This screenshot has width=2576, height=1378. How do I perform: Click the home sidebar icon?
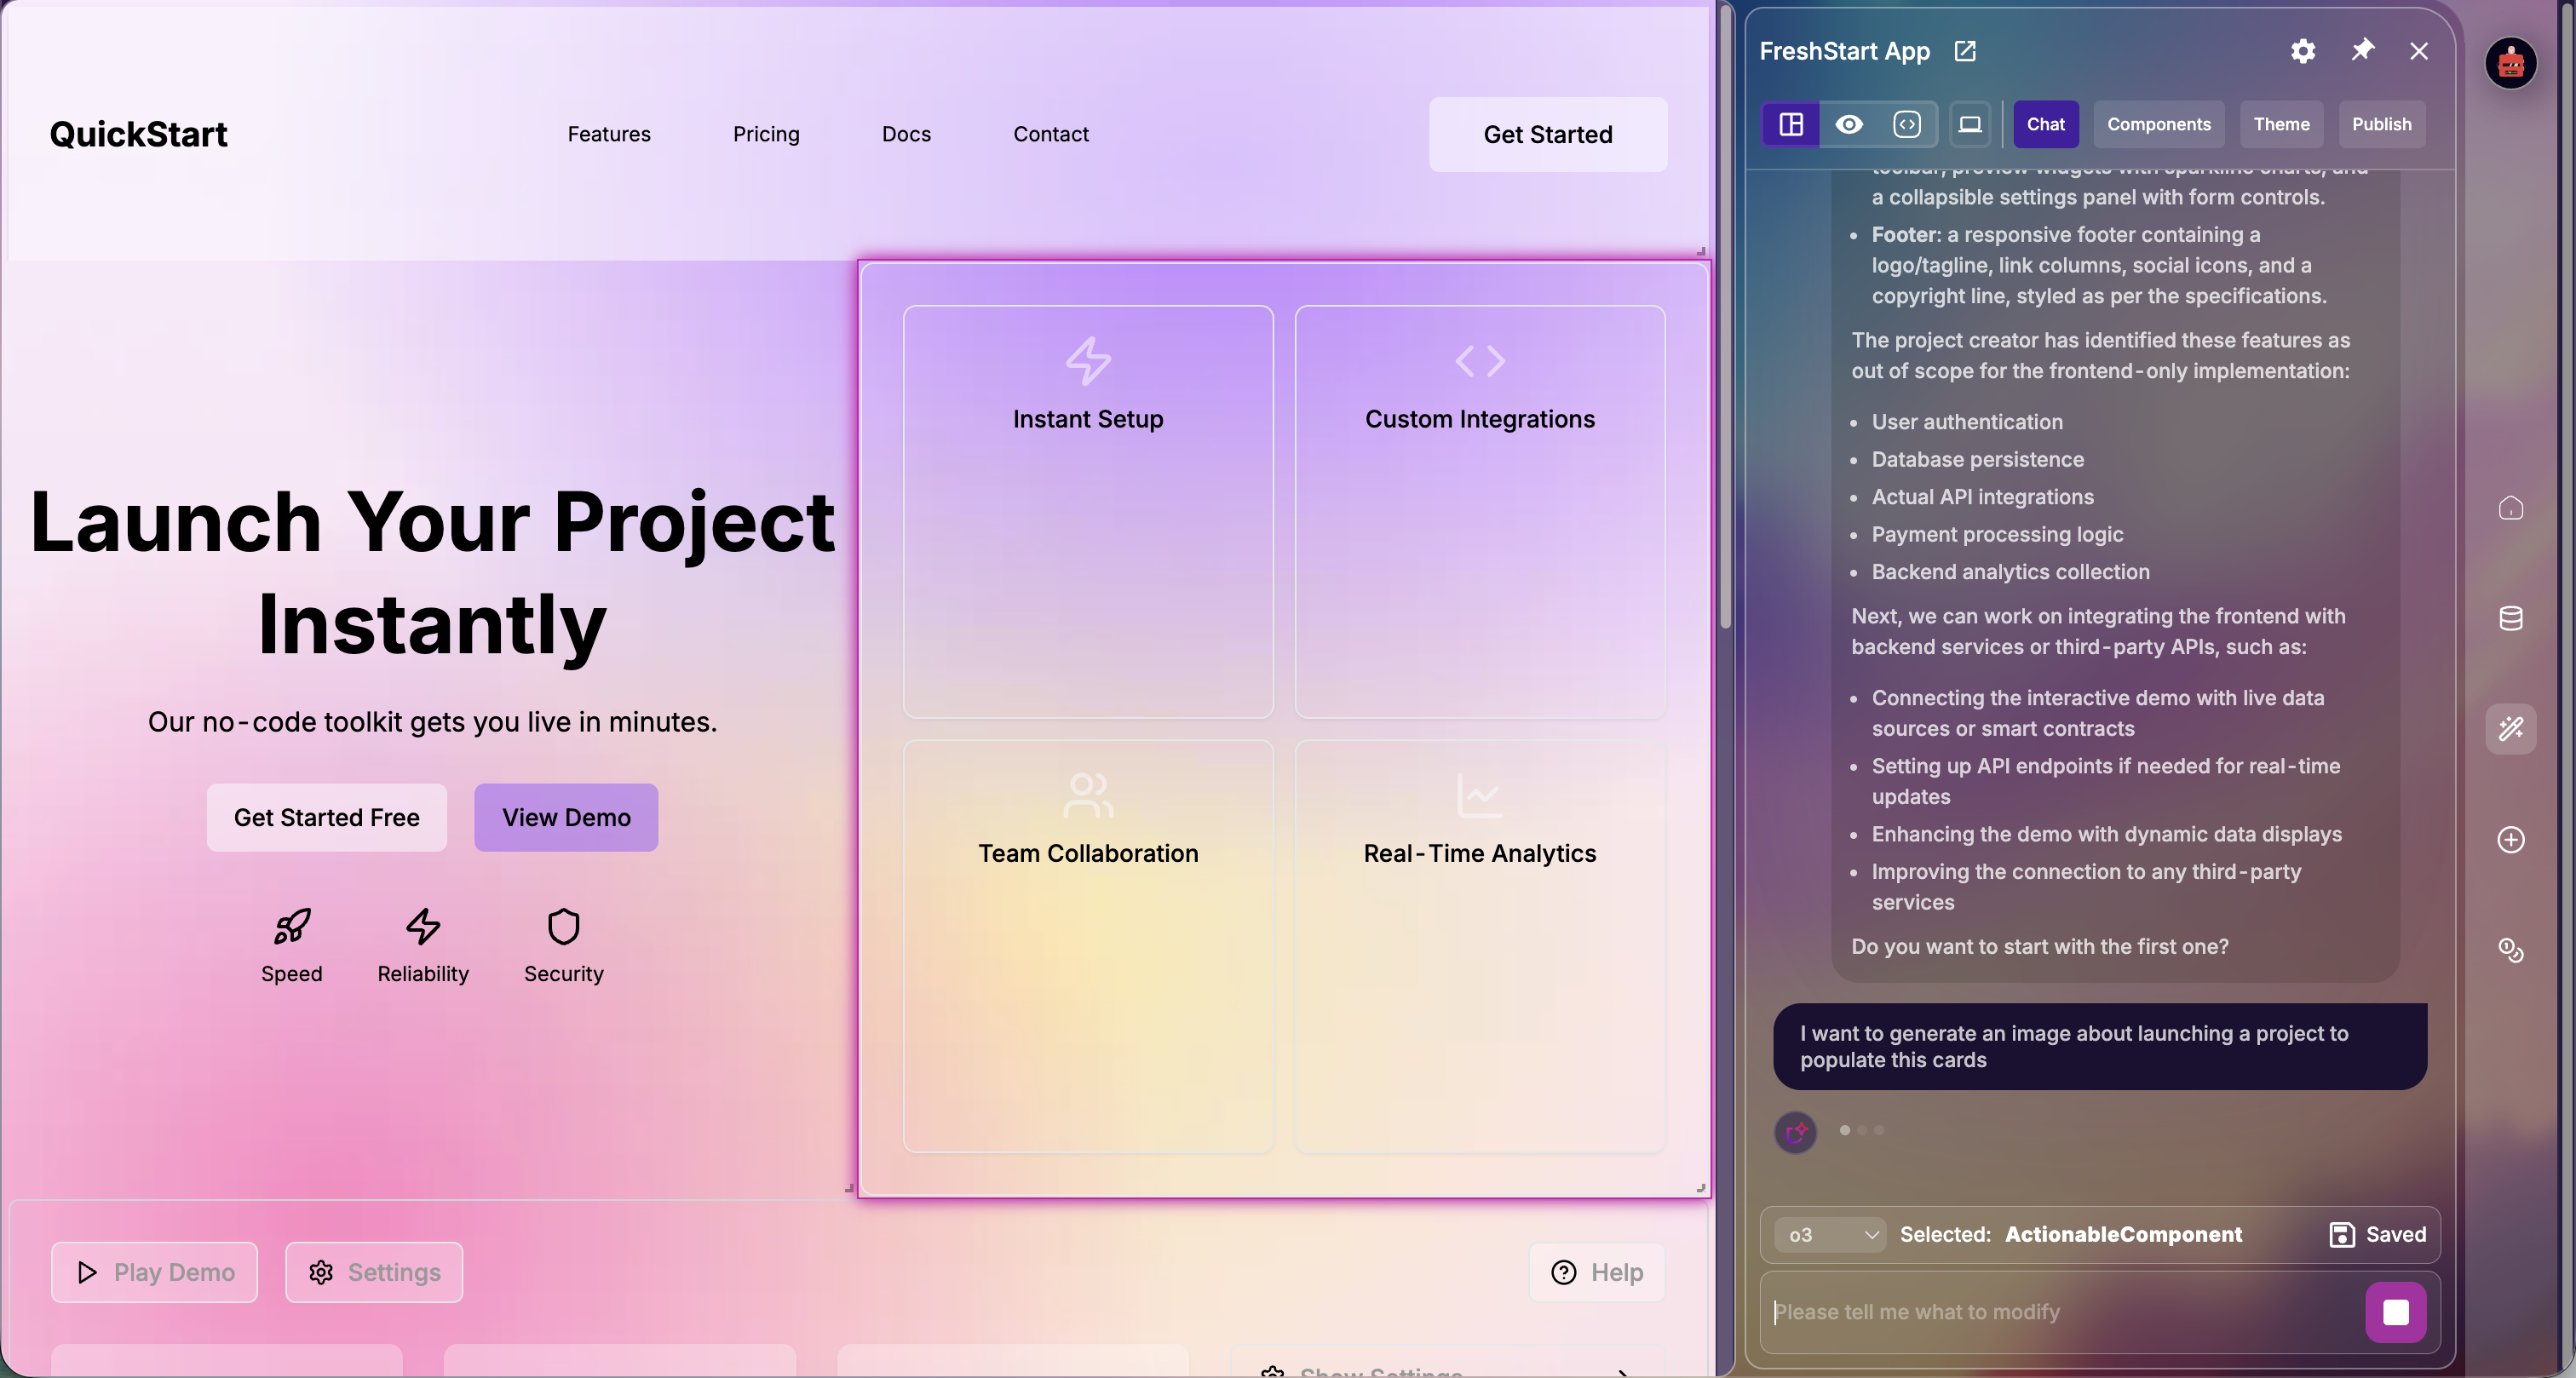click(2510, 508)
